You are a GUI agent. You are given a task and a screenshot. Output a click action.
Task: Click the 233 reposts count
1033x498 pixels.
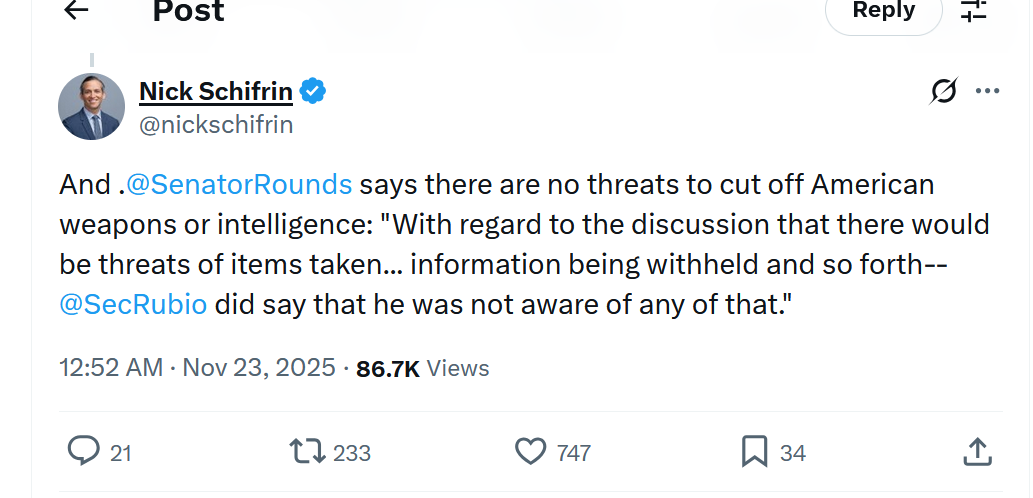(x=352, y=453)
